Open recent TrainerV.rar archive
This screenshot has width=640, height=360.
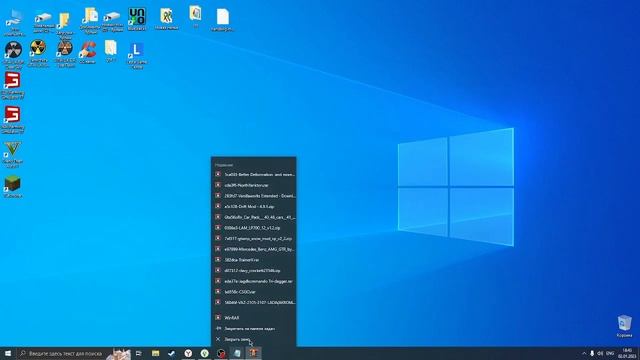(x=254, y=260)
